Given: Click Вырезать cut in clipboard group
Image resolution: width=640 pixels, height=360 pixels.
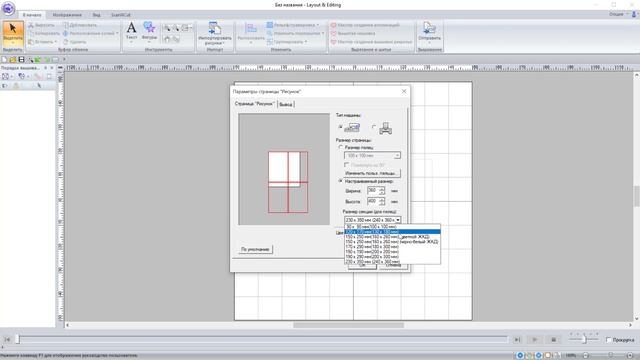Looking at the screenshot, I should coord(41,25).
